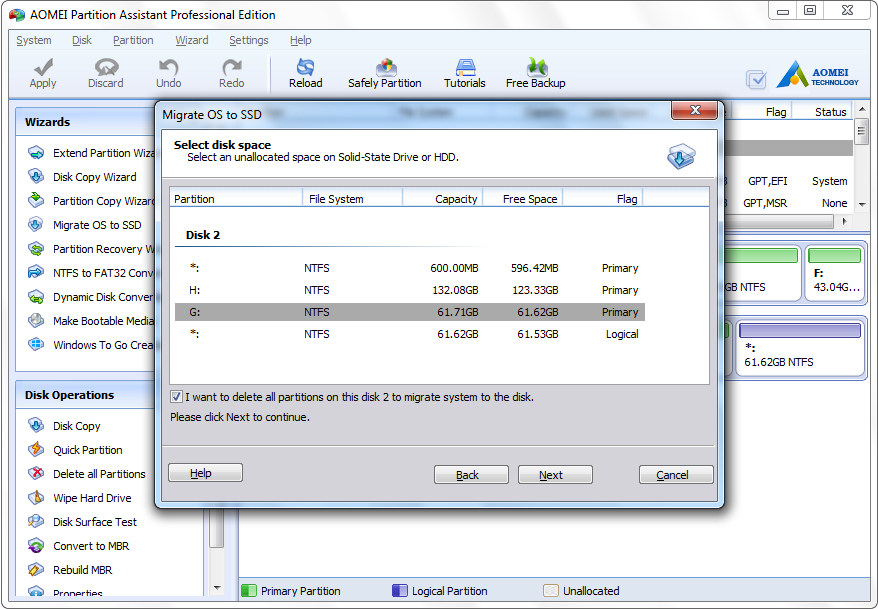Select the 600.00MB NTFS partition row
878x609 pixels.
(410, 268)
